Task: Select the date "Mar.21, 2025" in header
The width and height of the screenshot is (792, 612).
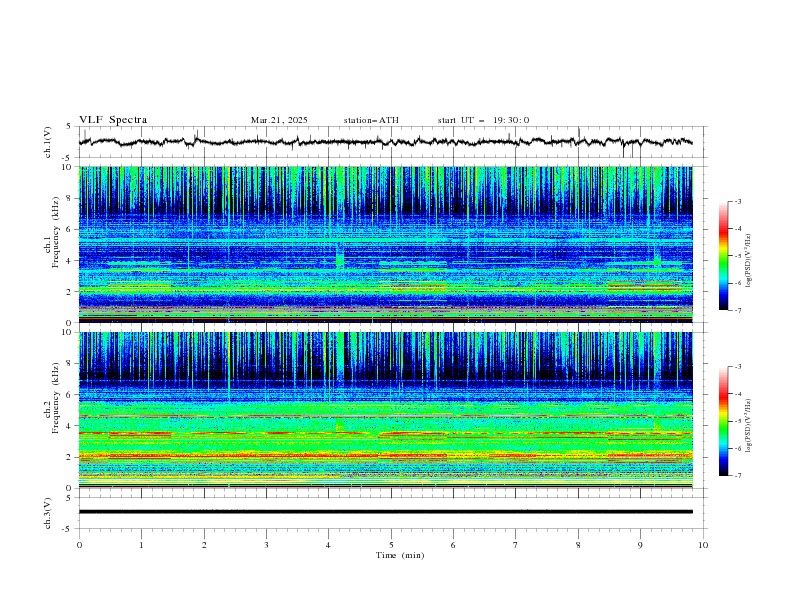Action: pyautogui.click(x=279, y=120)
